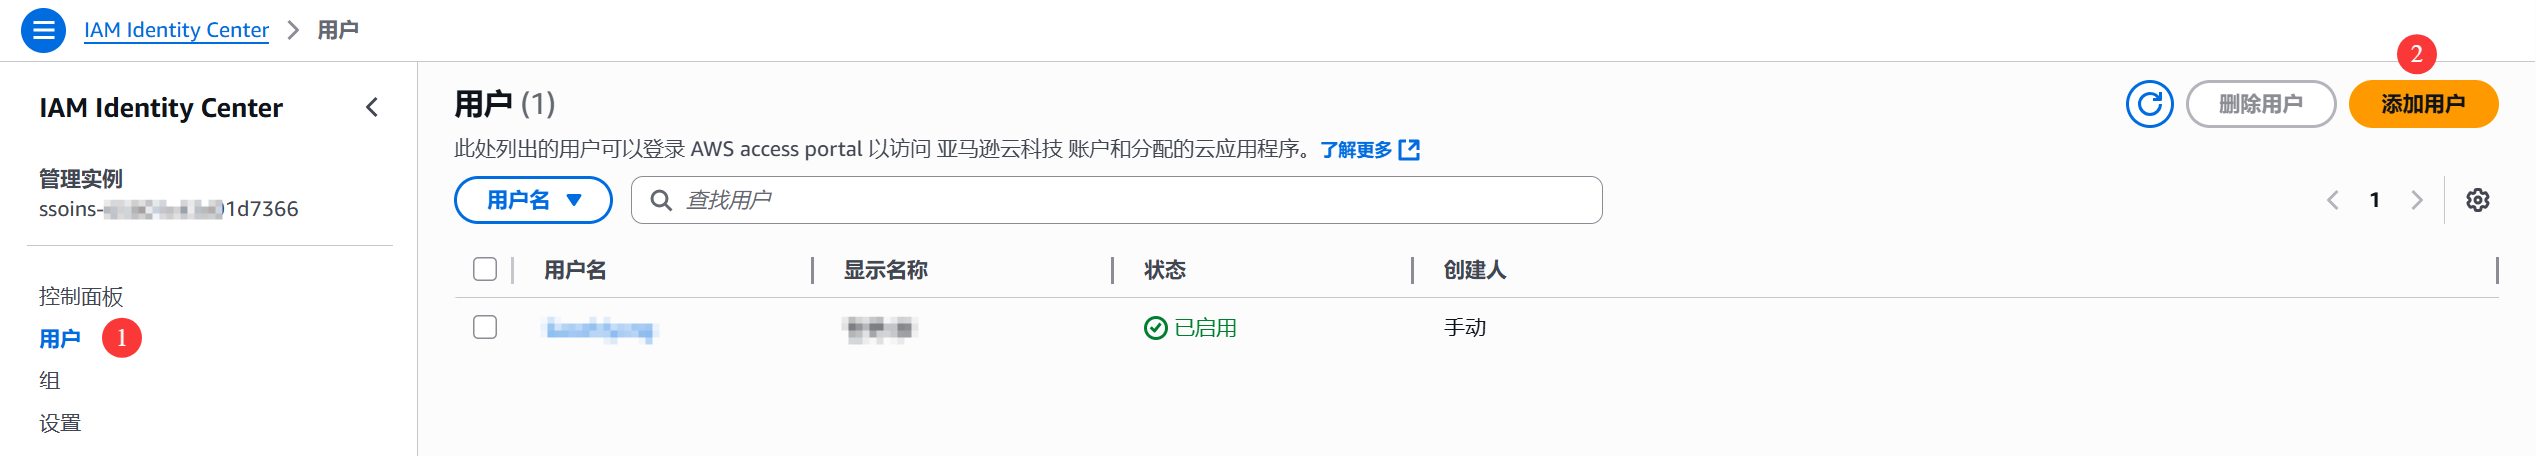Open 设置 in the sidebar
Image resolution: width=2536 pixels, height=456 pixels.
point(60,423)
